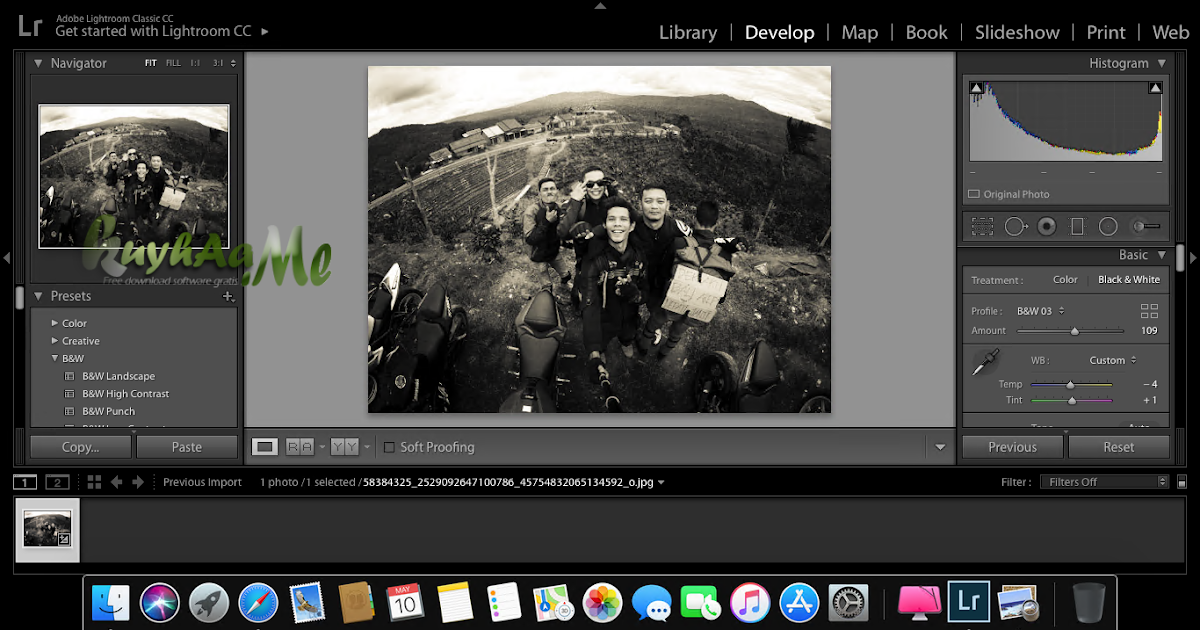
Task: Apply the B&W High Contrast preset
Action: tap(125, 394)
